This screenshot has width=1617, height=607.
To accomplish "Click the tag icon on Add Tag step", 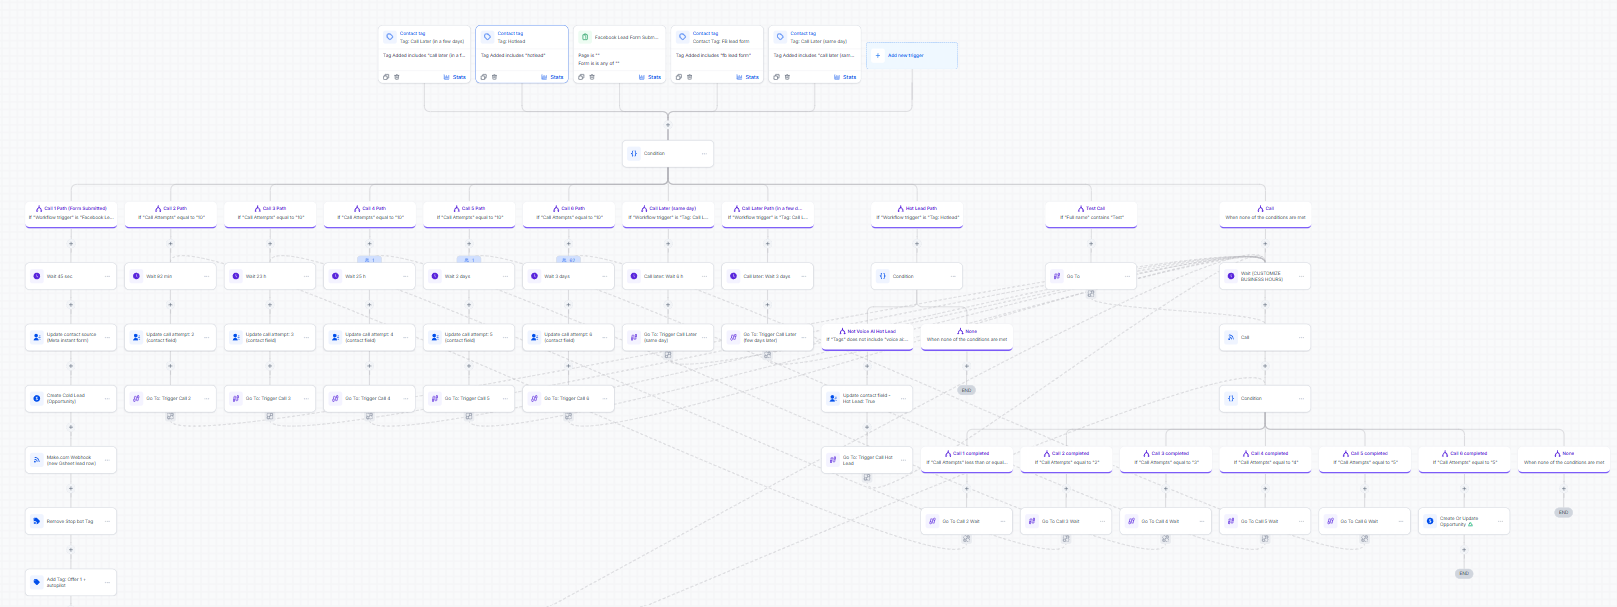I will pos(37,582).
